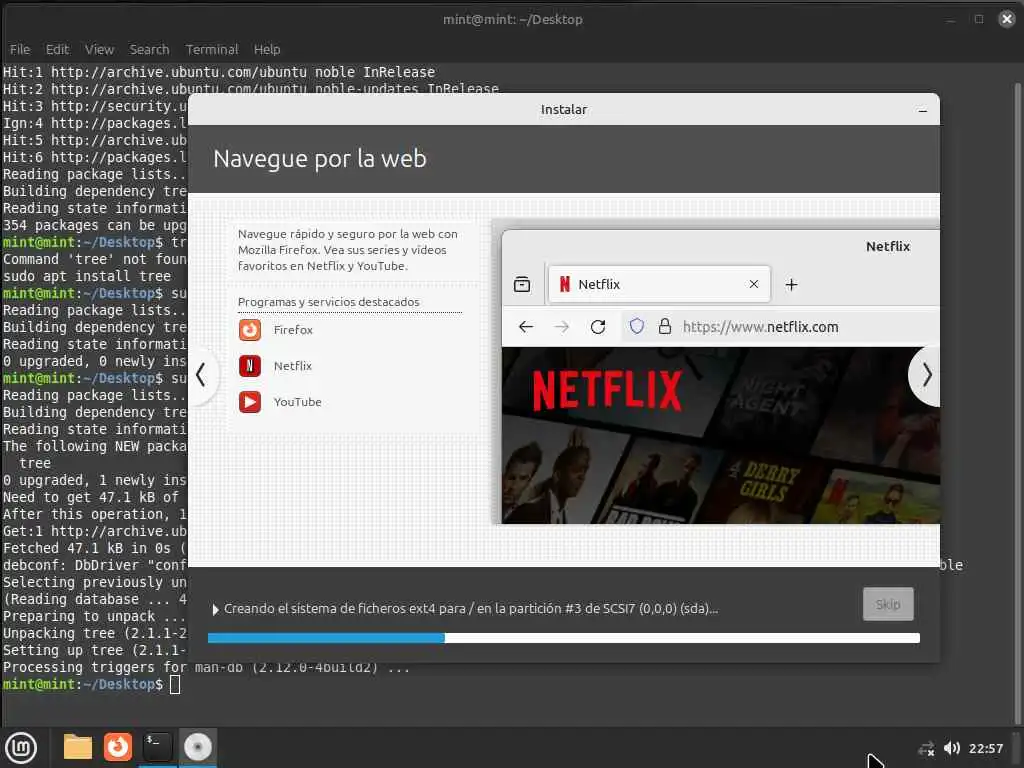Open the terminal Search menu
This screenshot has height=768, width=1024.
pos(149,50)
